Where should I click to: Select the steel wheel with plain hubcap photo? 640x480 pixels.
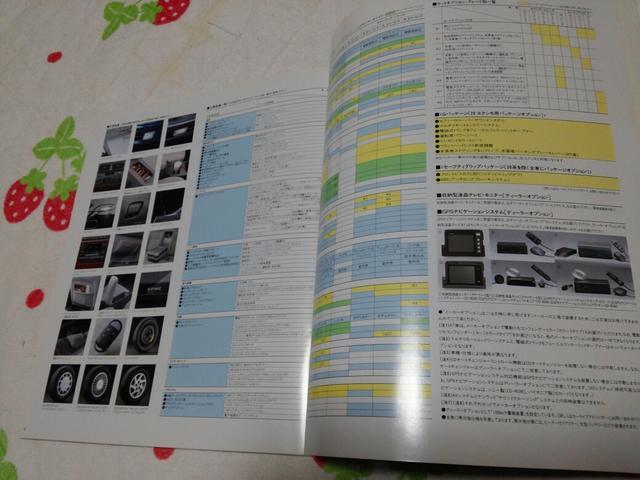(x=62, y=384)
